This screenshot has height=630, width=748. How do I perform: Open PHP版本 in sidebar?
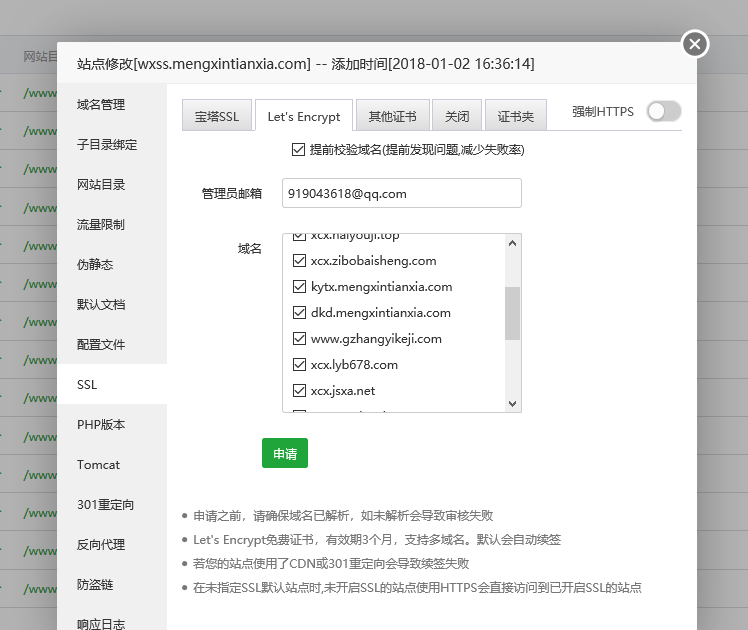[x=112, y=424]
